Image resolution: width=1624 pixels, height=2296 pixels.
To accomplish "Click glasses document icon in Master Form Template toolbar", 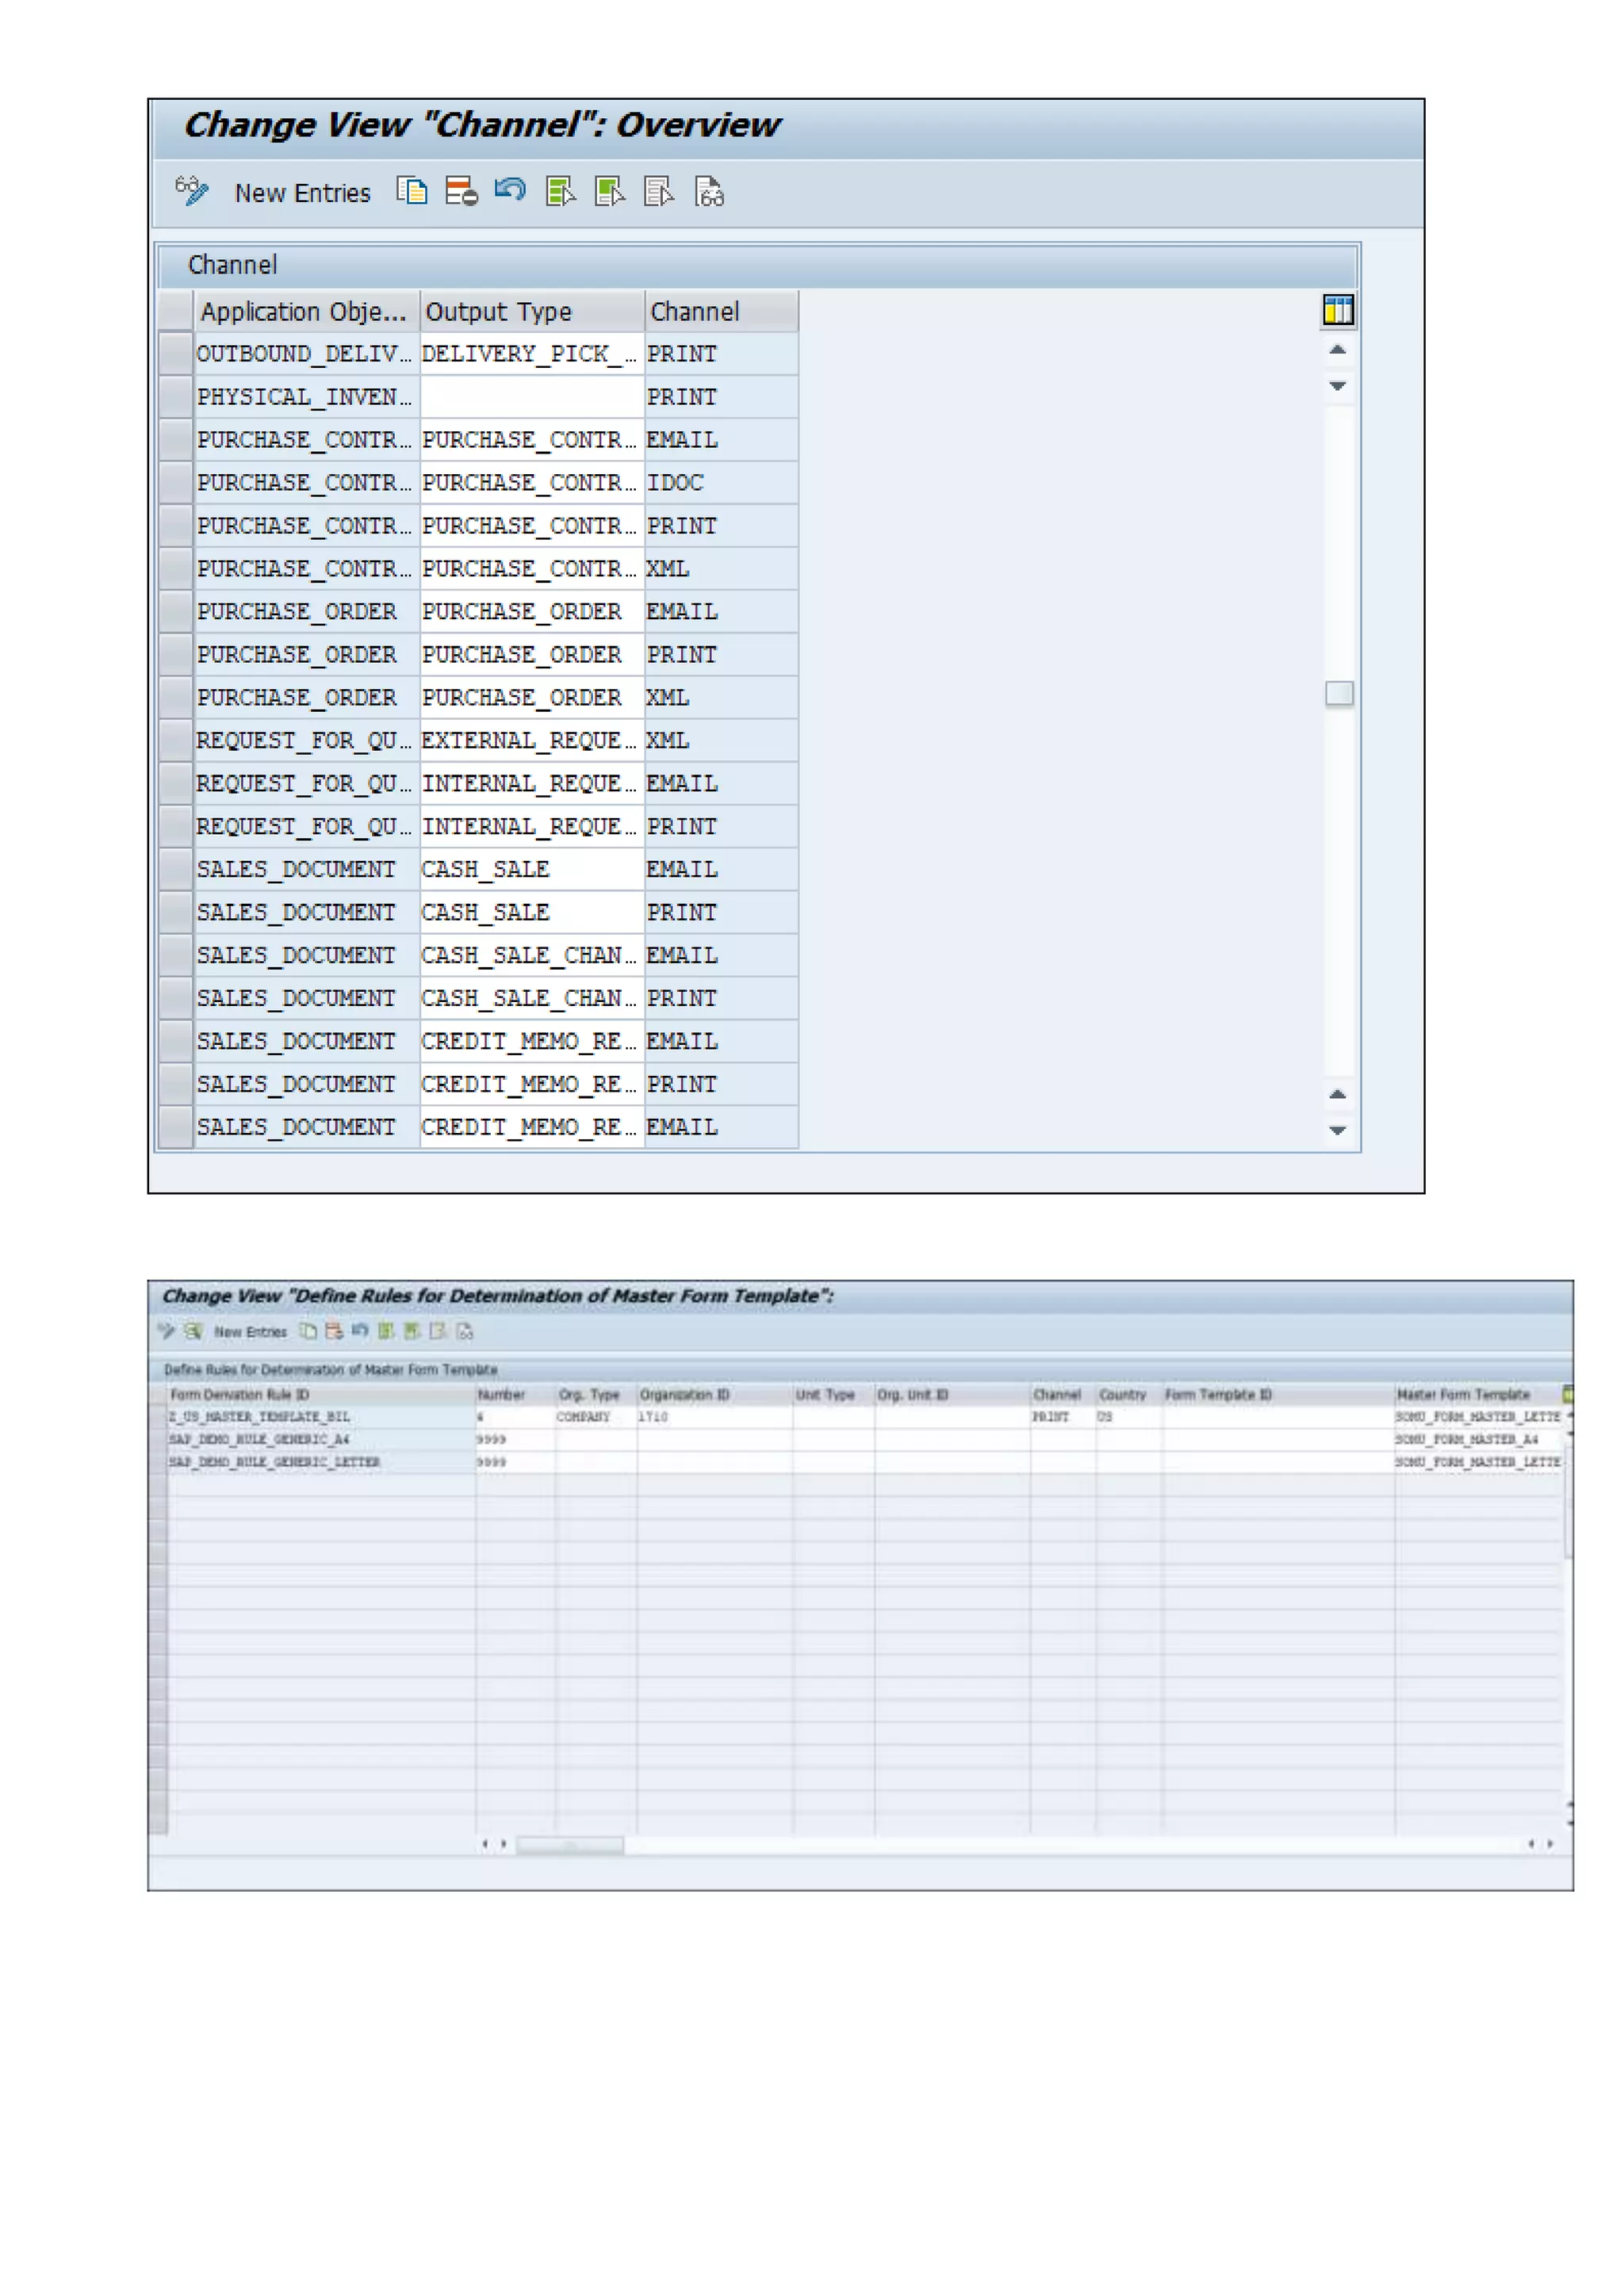I will [465, 1331].
